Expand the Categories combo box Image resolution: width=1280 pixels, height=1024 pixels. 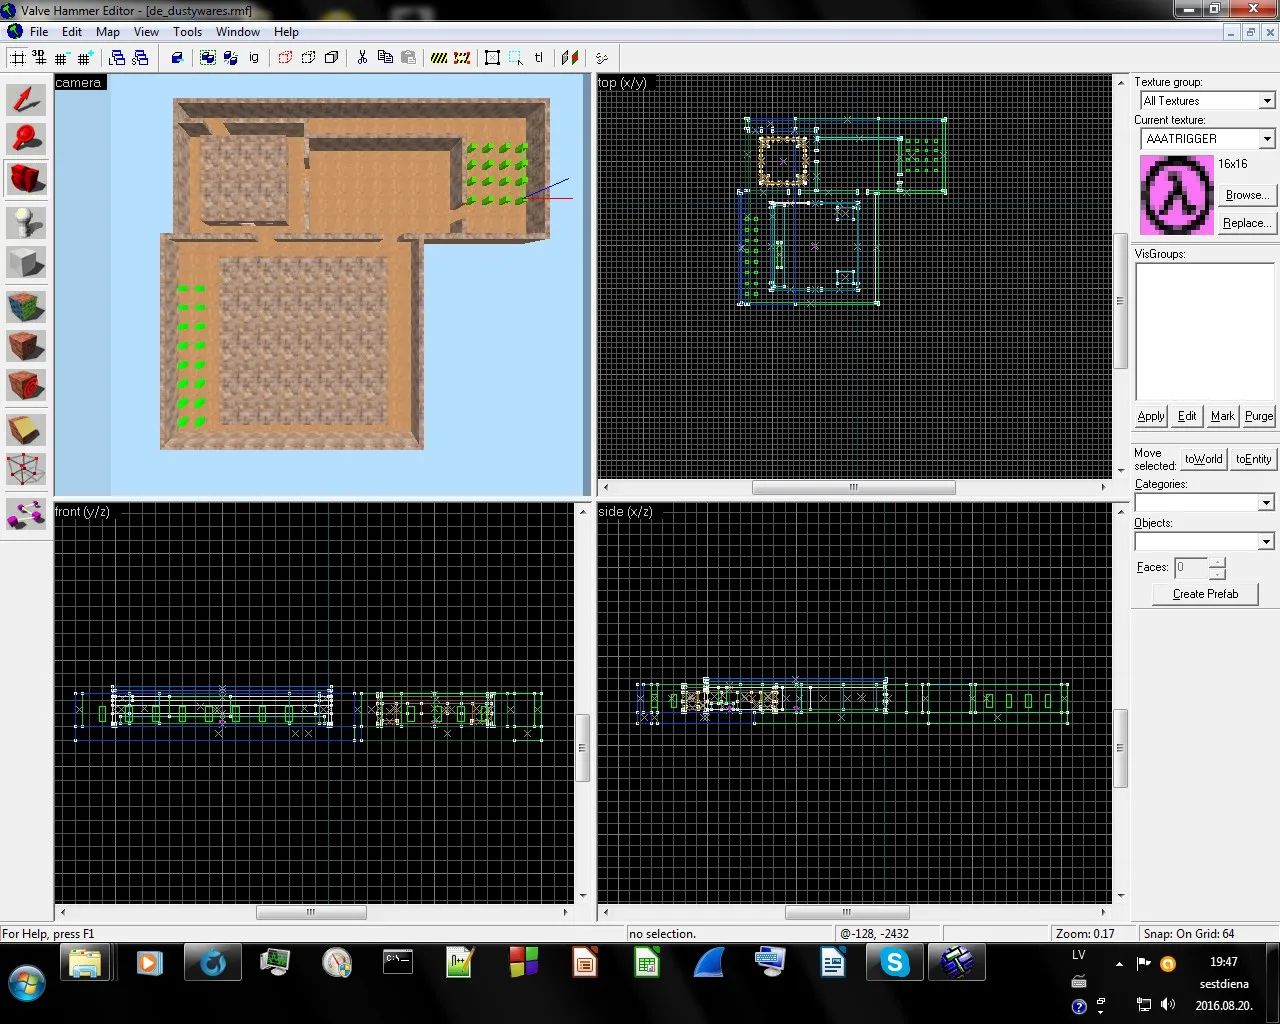(x=1266, y=502)
